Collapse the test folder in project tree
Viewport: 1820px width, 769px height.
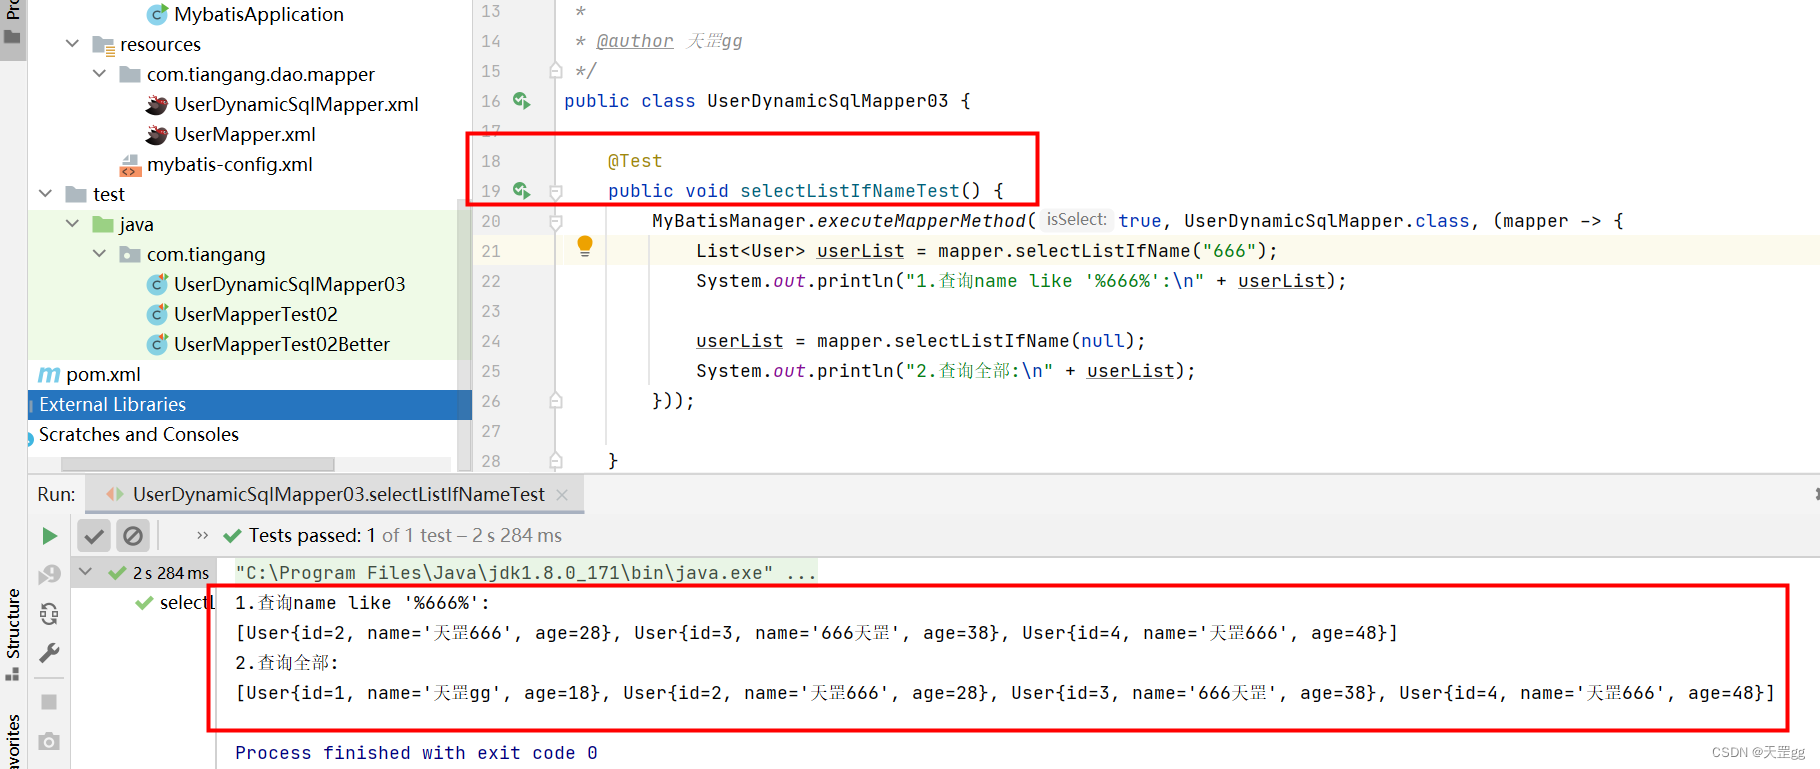coord(45,194)
